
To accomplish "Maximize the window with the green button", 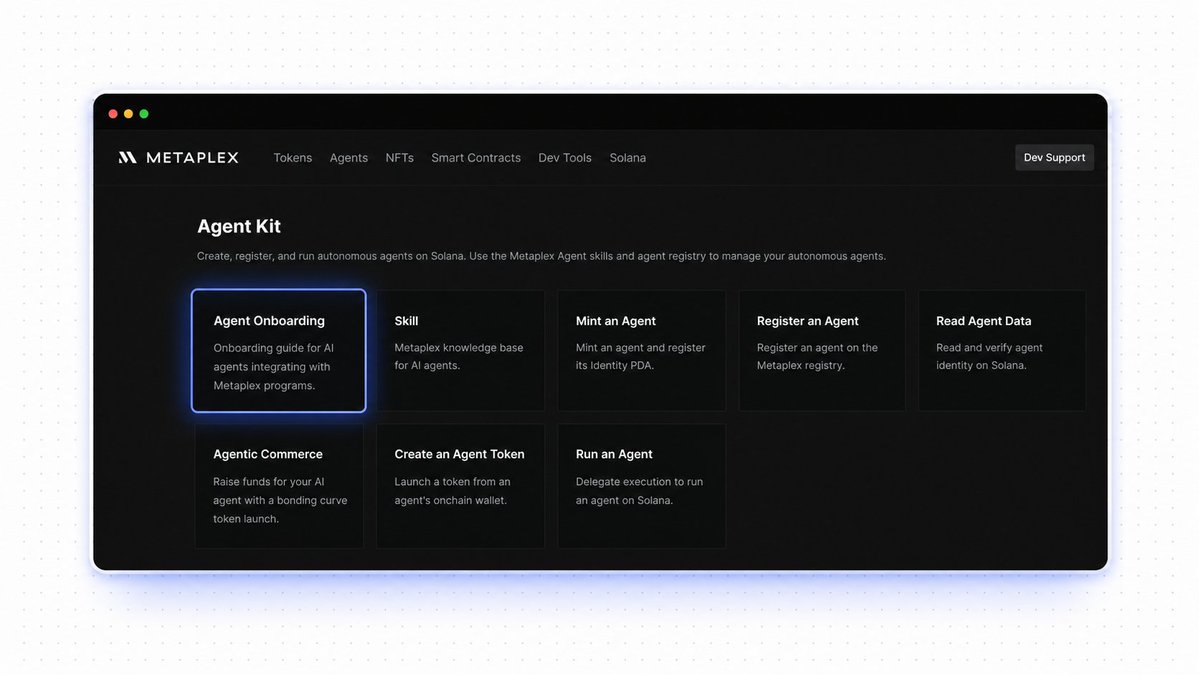I will pos(144,114).
